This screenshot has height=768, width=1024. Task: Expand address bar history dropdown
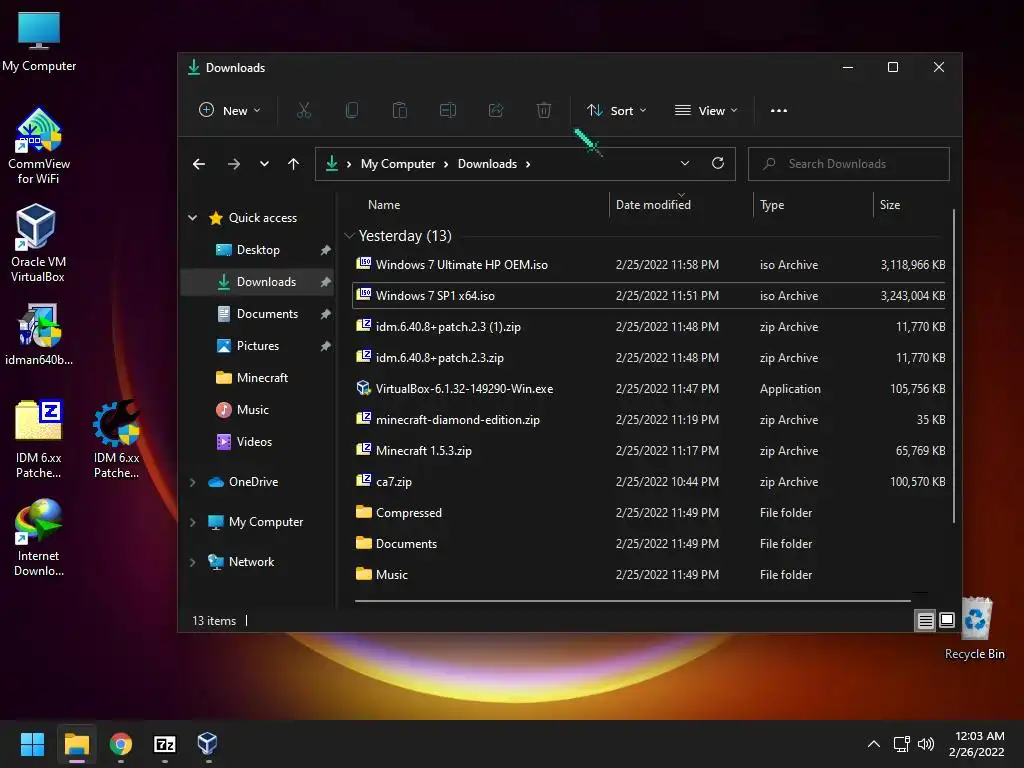[x=684, y=163]
